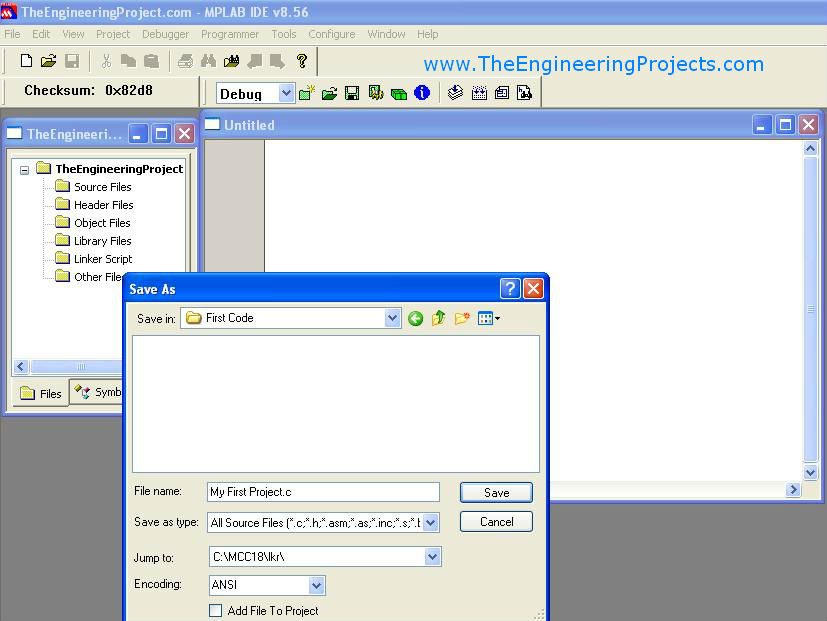Select the Source Files folder
This screenshot has height=621, width=827.
93,187
